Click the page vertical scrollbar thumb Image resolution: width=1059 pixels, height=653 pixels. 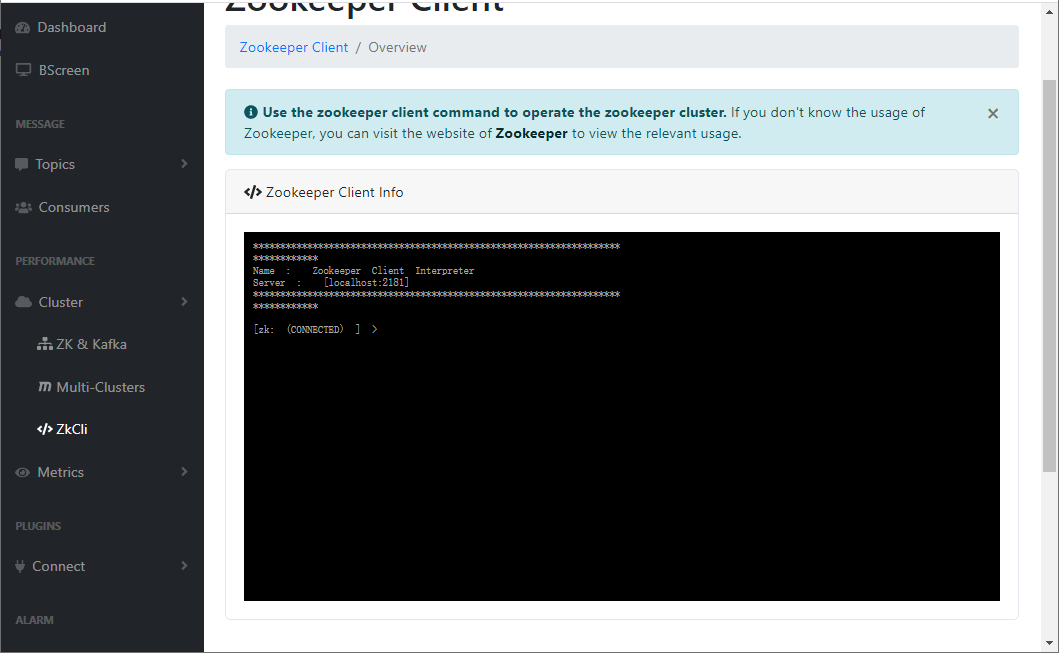1050,276
